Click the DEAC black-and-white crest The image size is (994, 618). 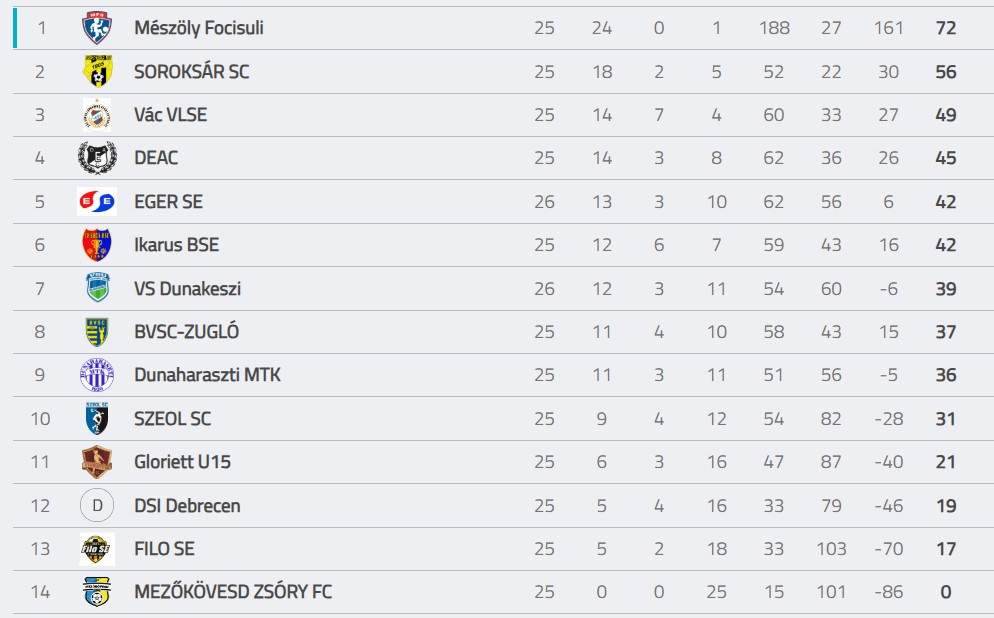[97, 158]
